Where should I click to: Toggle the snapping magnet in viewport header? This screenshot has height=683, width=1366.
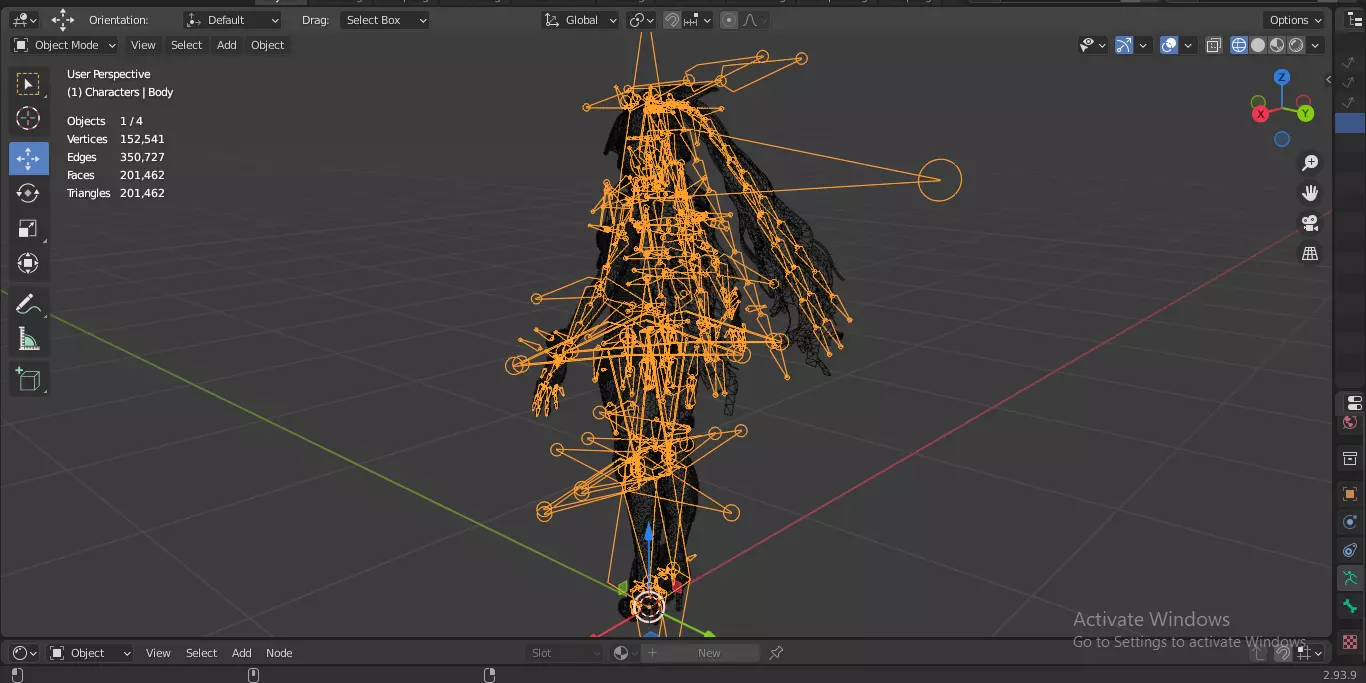click(x=673, y=20)
